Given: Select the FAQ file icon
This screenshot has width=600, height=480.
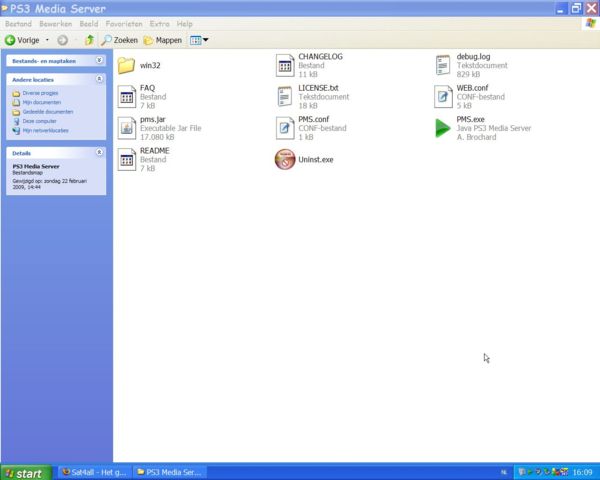Looking at the screenshot, I should pos(127,97).
